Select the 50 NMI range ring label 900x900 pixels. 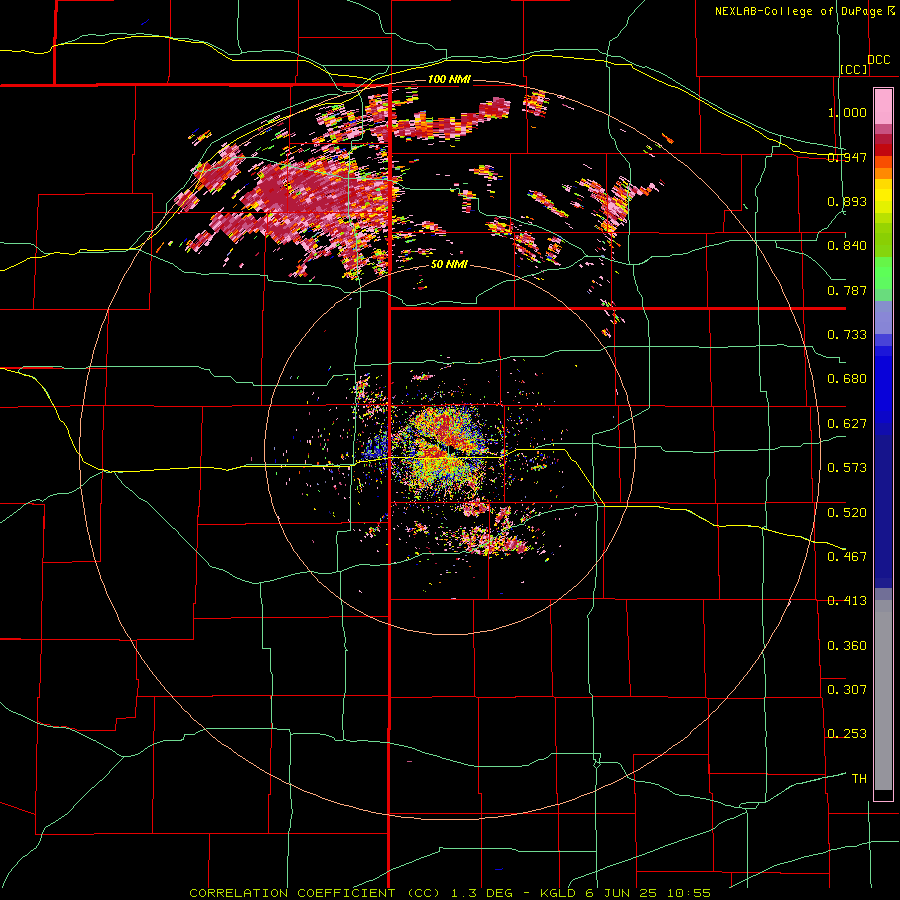tap(449, 264)
